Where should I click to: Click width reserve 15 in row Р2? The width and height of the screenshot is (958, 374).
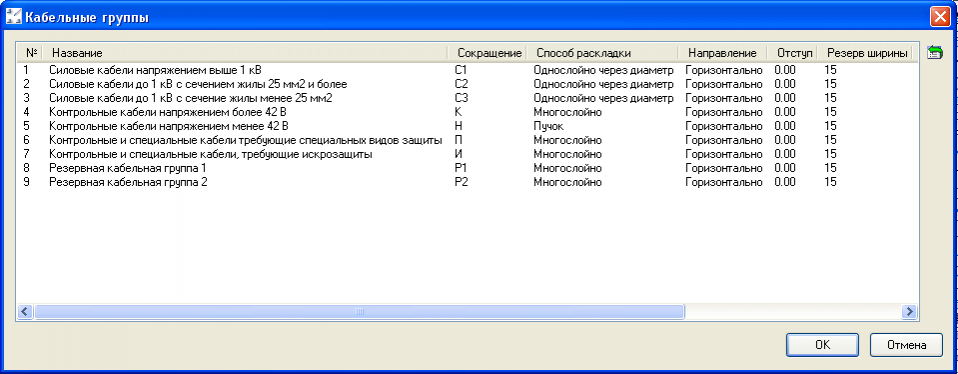pos(830,182)
